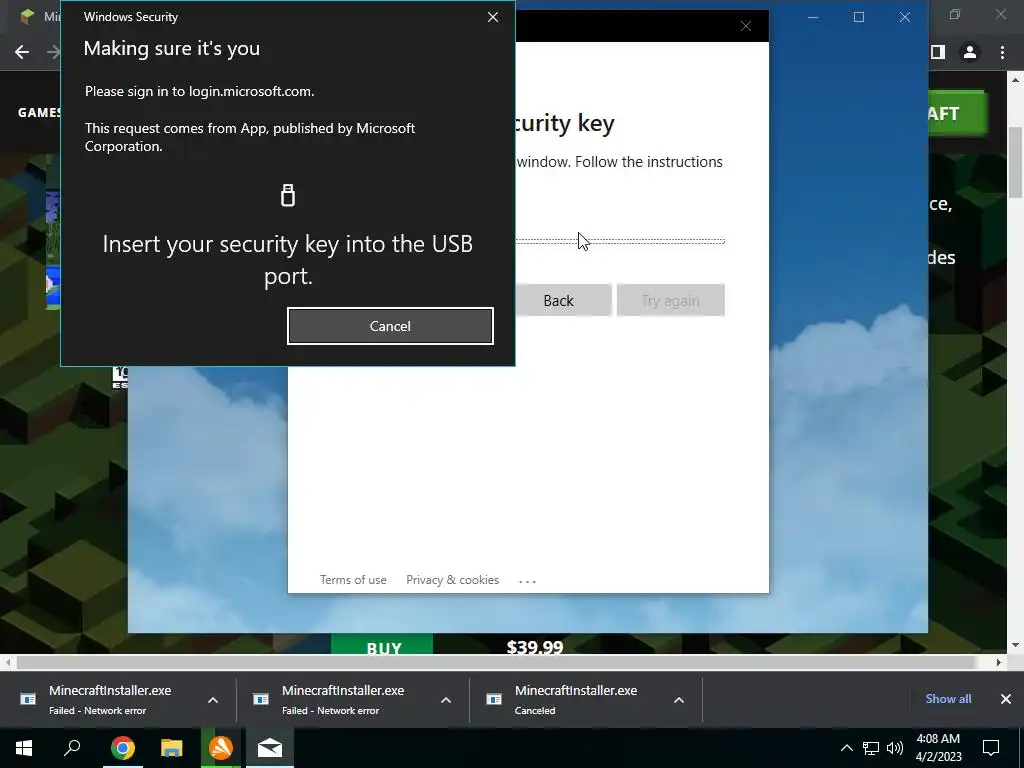This screenshot has height=768, width=1024.
Task: Open the Chrome profile icon
Action: [x=970, y=52]
